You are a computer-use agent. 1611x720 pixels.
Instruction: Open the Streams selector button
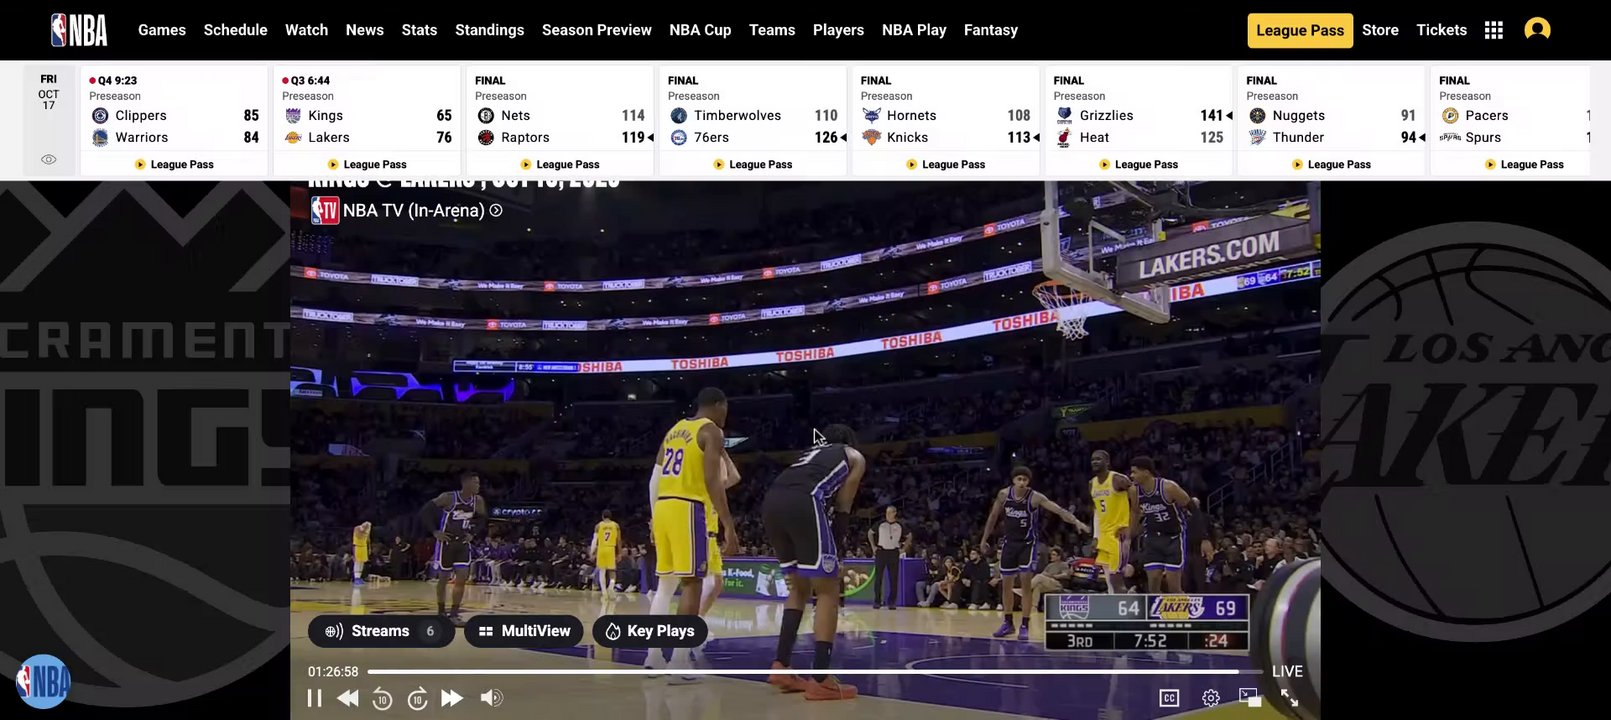381,631
